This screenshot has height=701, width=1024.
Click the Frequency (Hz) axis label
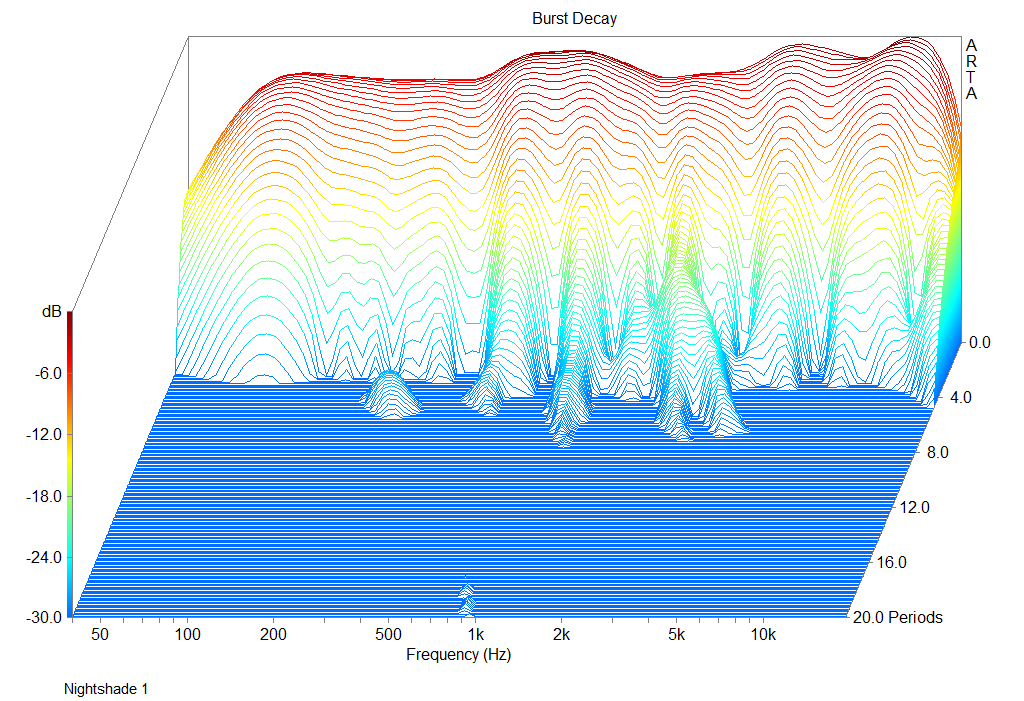tap(458, 655)
